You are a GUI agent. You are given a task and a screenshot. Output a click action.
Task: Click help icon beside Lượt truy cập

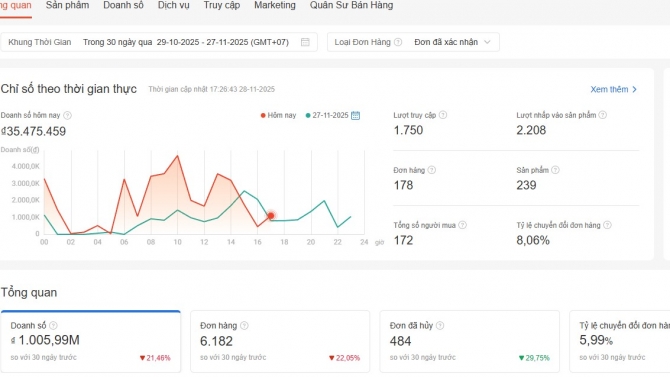click(443, 115)
